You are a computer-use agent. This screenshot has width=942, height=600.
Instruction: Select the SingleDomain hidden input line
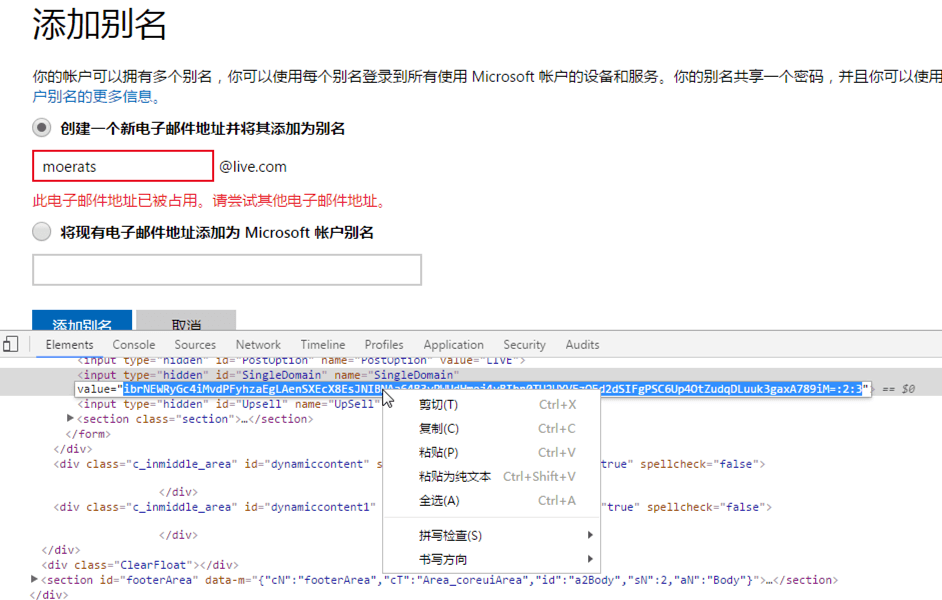click(269, 375)
